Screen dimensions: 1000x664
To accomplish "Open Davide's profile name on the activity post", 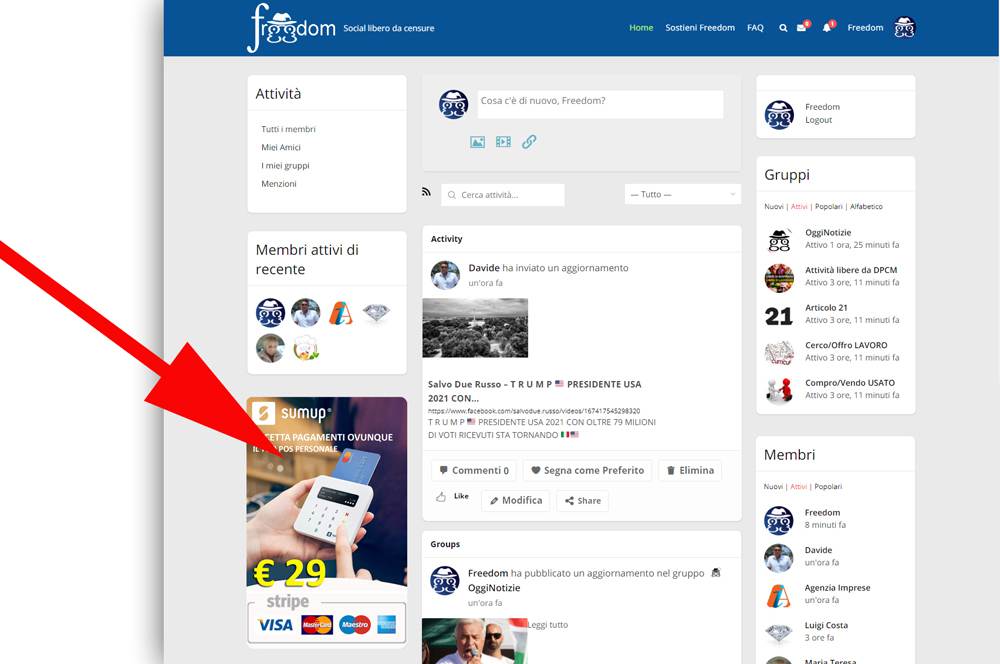I will coord(484,268).
